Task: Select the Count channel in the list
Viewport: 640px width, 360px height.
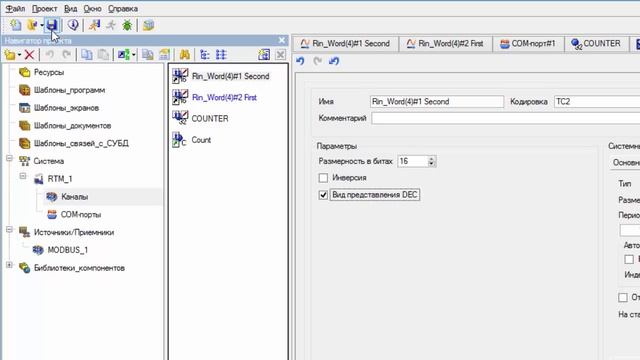Action: click(201, 140)
